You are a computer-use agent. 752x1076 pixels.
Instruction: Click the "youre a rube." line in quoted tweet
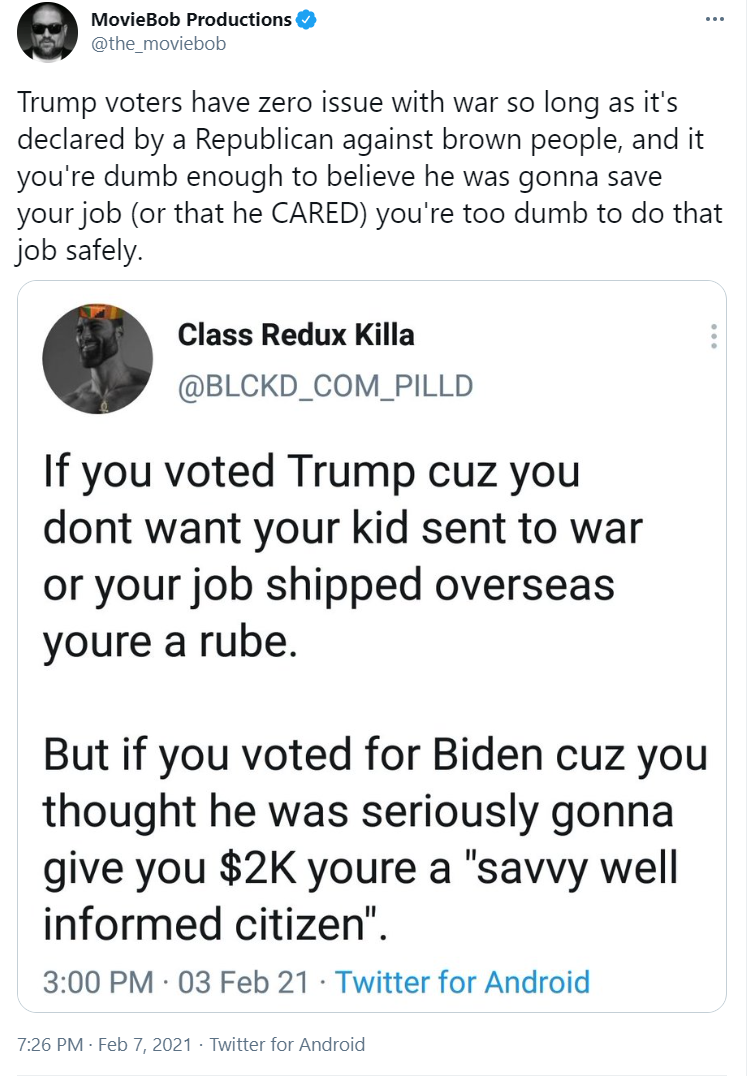click(x=170, y=642)
